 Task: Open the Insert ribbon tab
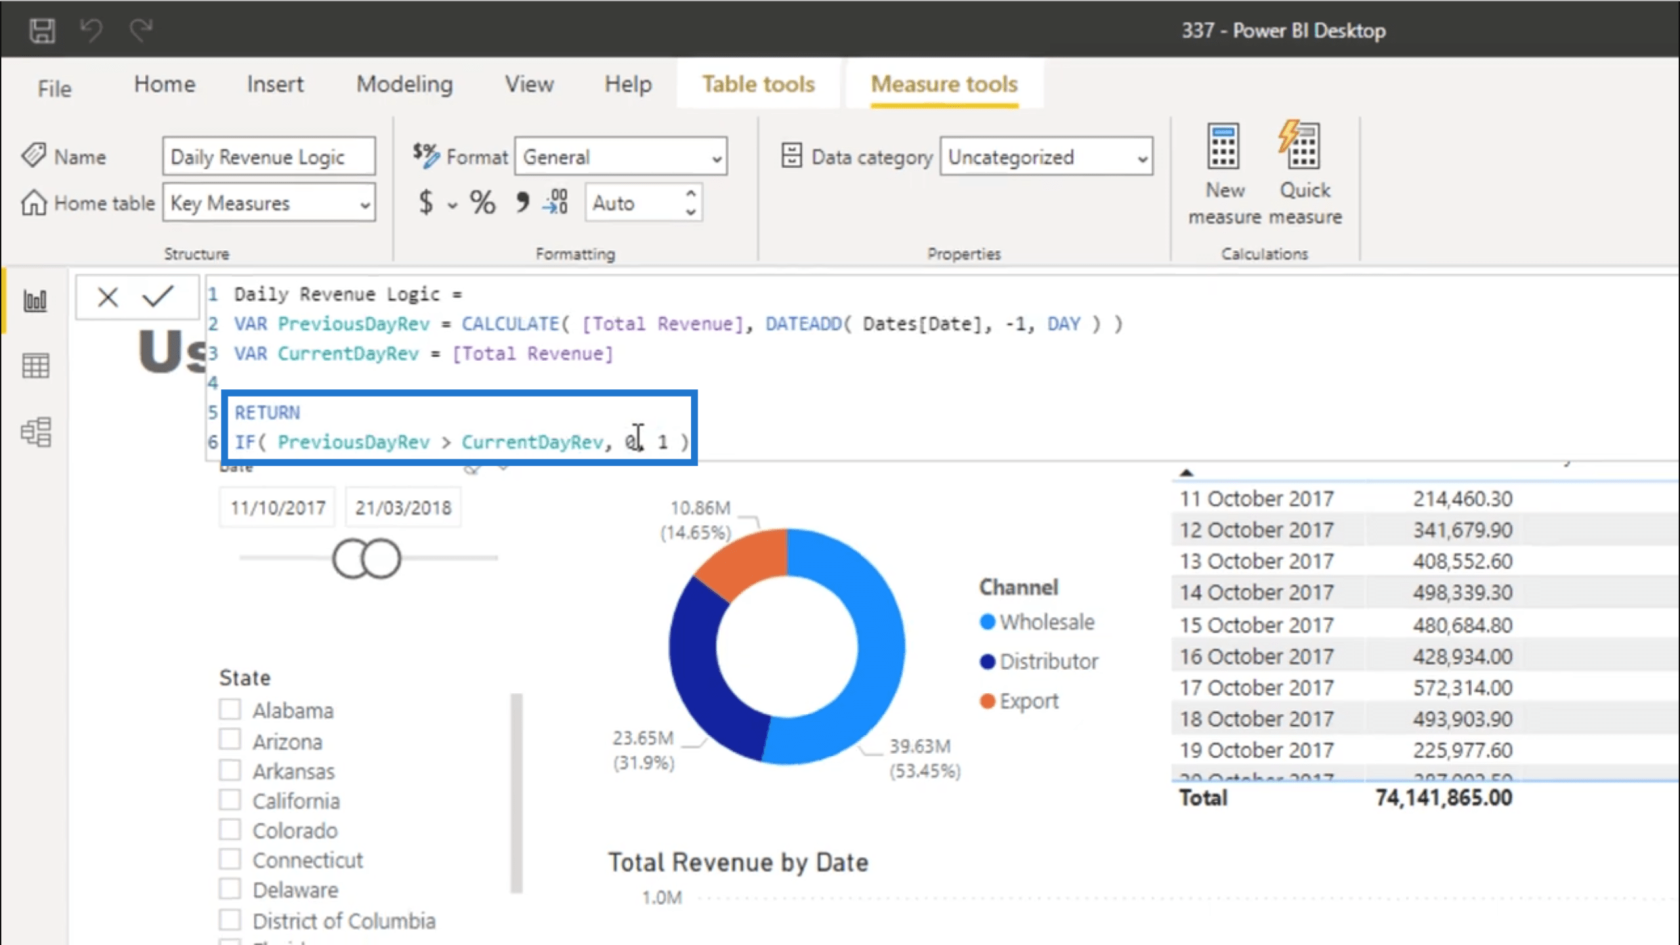click(x=275, y=84)
